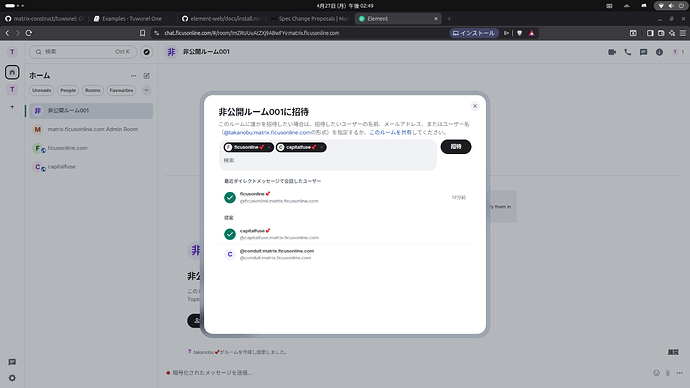Screen dimensions: 690x388
Task: Start a voice call in room
Action: 628,52
